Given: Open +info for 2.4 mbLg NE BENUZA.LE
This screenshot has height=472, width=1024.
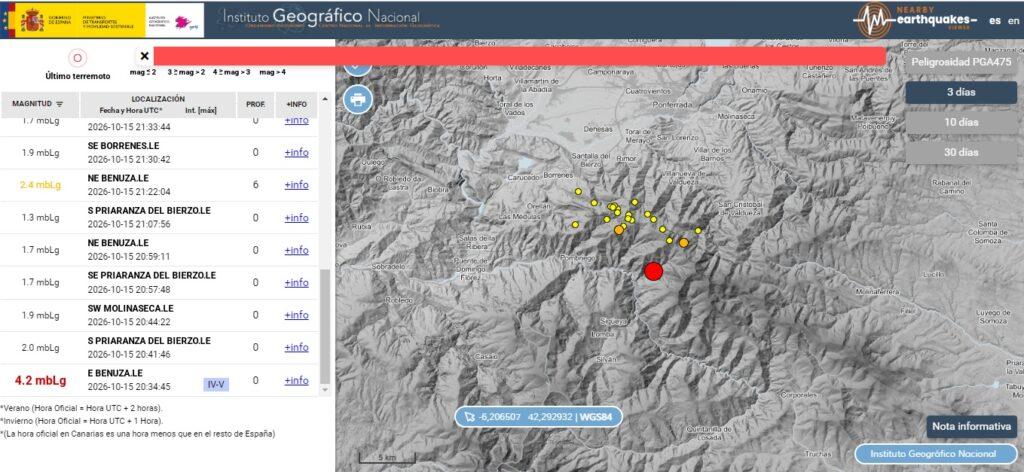Looking at the screenshot, I should [x=296, y=185].
